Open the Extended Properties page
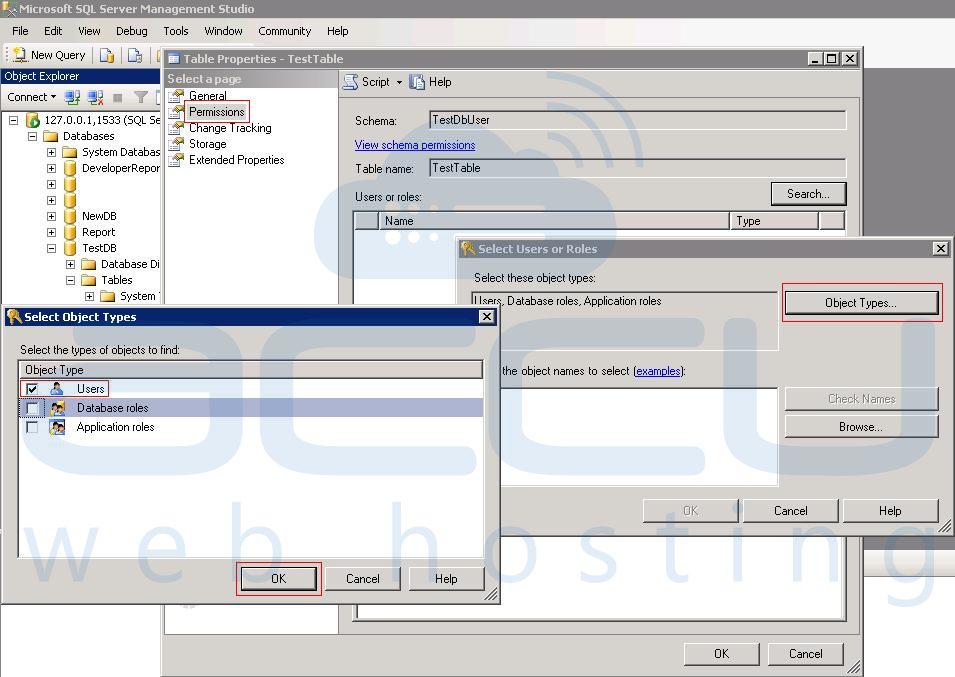Screen dimensions: 955x677 click(x=236, y=160)
